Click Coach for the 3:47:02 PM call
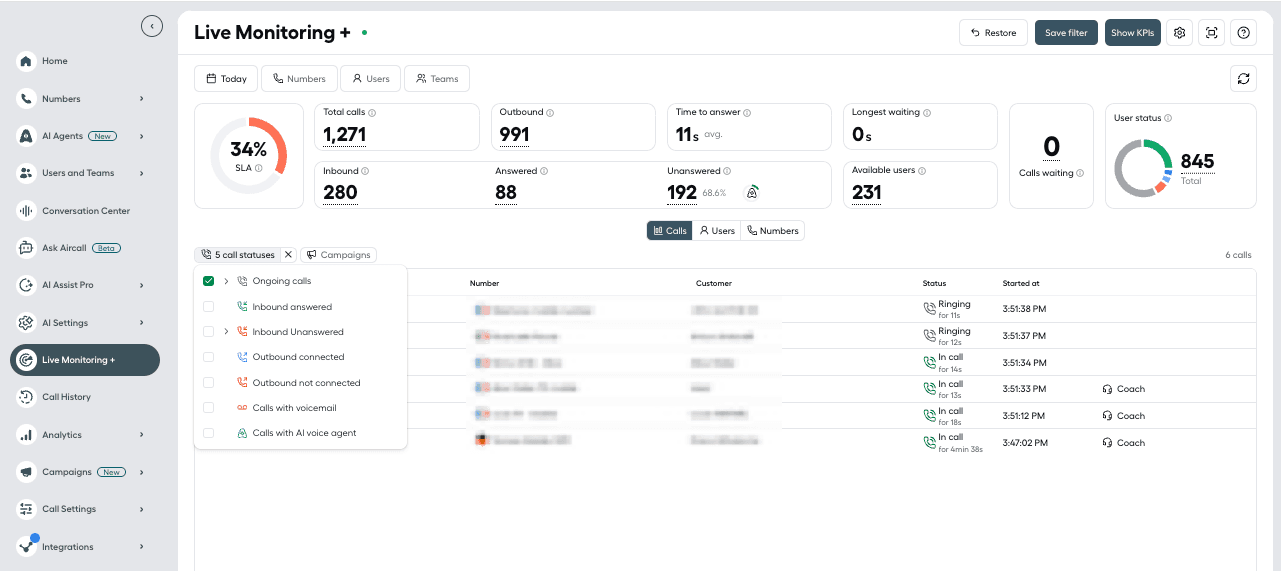 1124,443
